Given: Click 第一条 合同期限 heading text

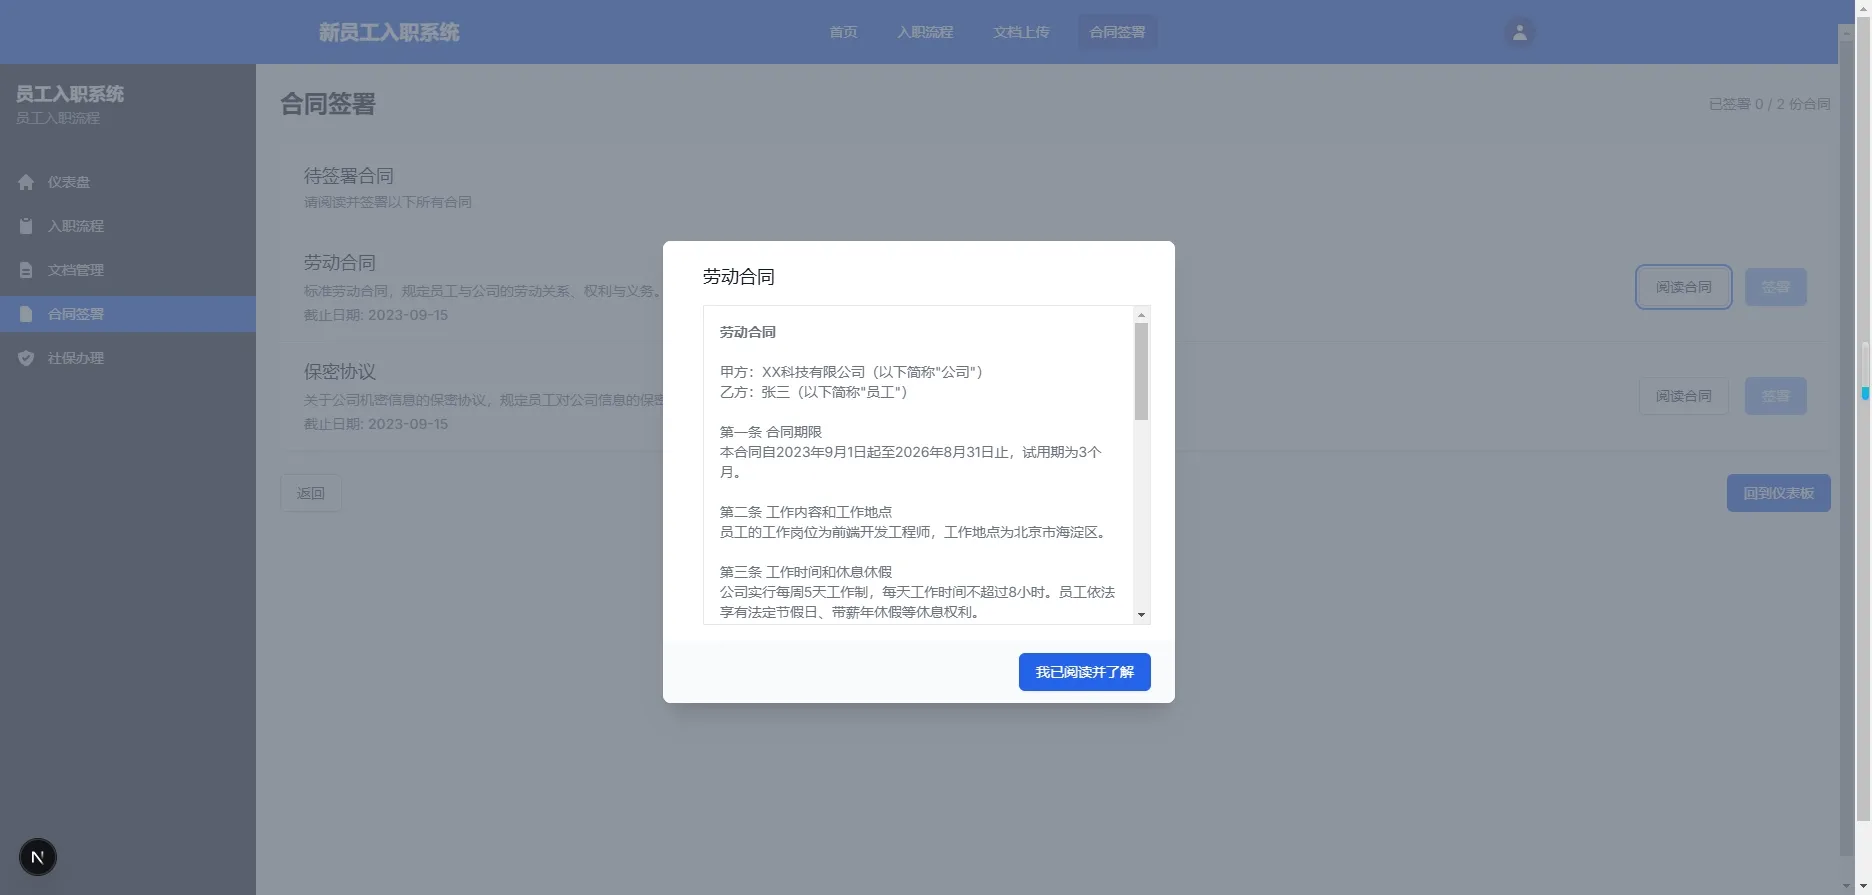Looking at the screenshot, I should (771, 432).
